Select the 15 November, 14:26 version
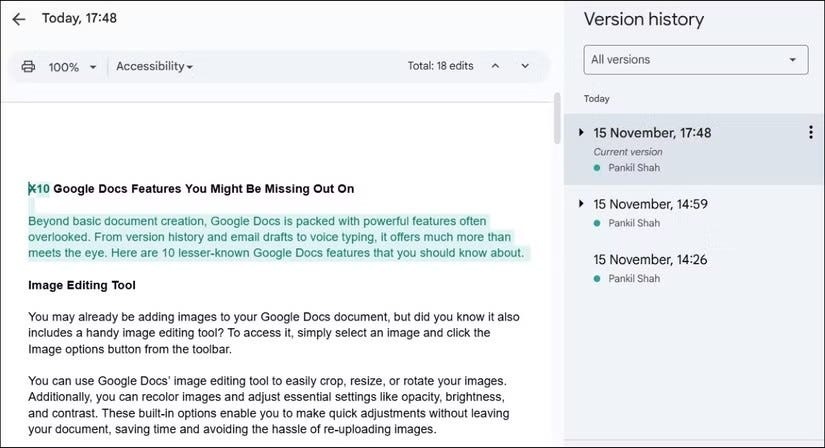 point(694,268)
